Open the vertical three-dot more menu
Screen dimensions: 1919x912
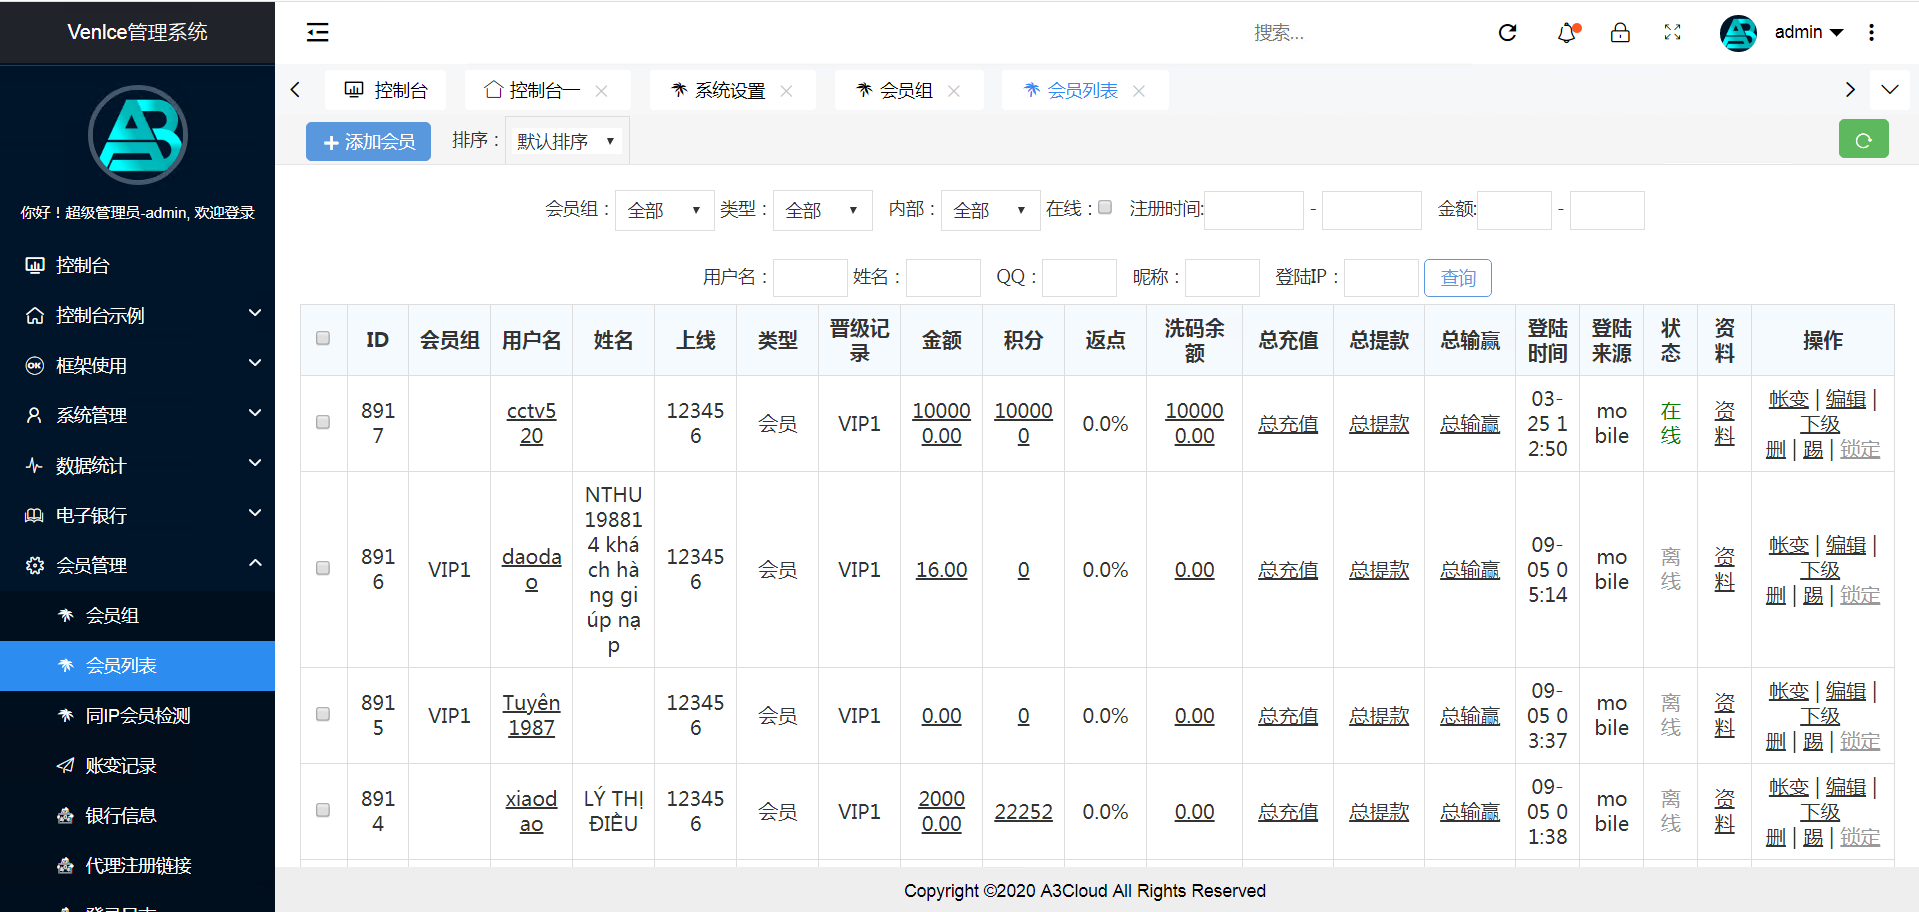coord(1871,33)
